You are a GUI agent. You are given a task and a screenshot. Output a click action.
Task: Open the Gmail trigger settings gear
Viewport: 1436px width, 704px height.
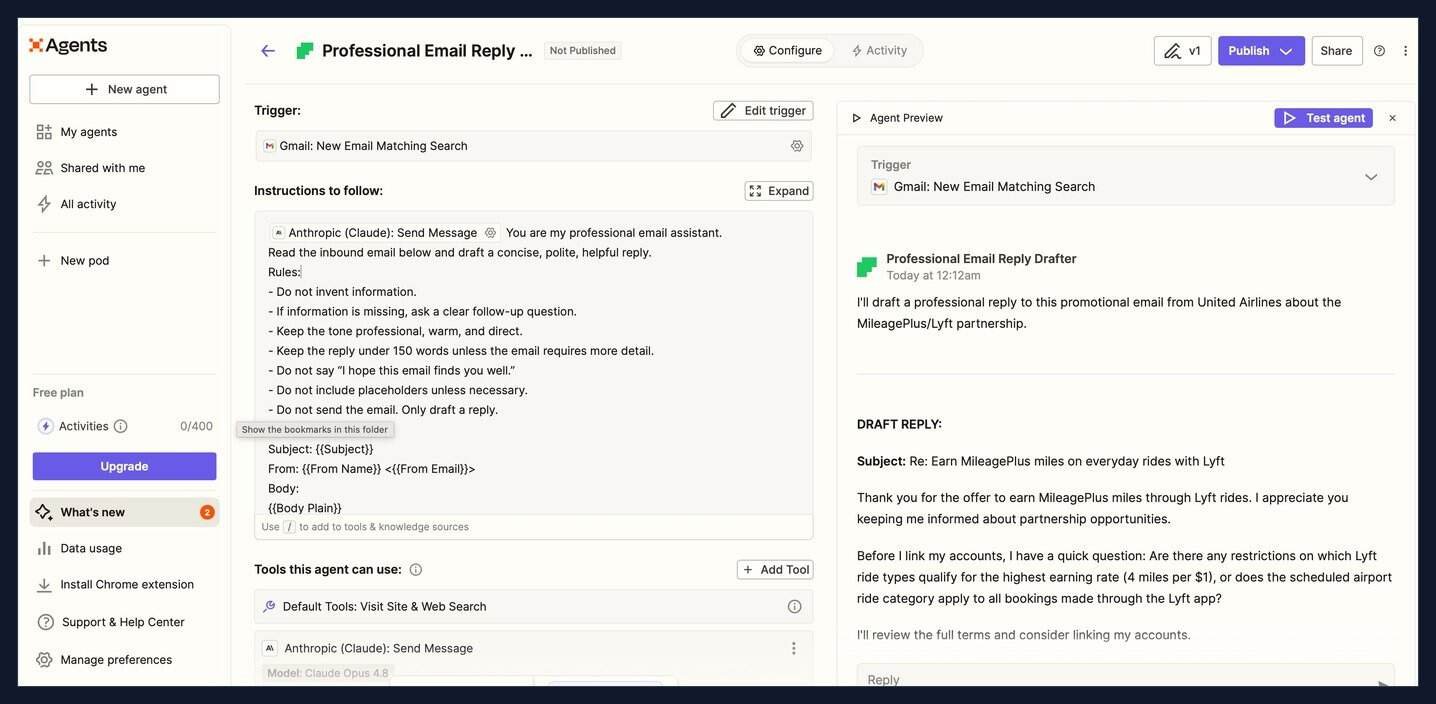pos(797,146)
